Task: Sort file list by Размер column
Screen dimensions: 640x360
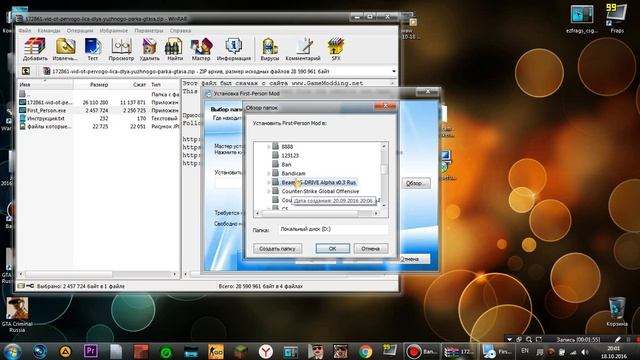Action: coord(92,84)
